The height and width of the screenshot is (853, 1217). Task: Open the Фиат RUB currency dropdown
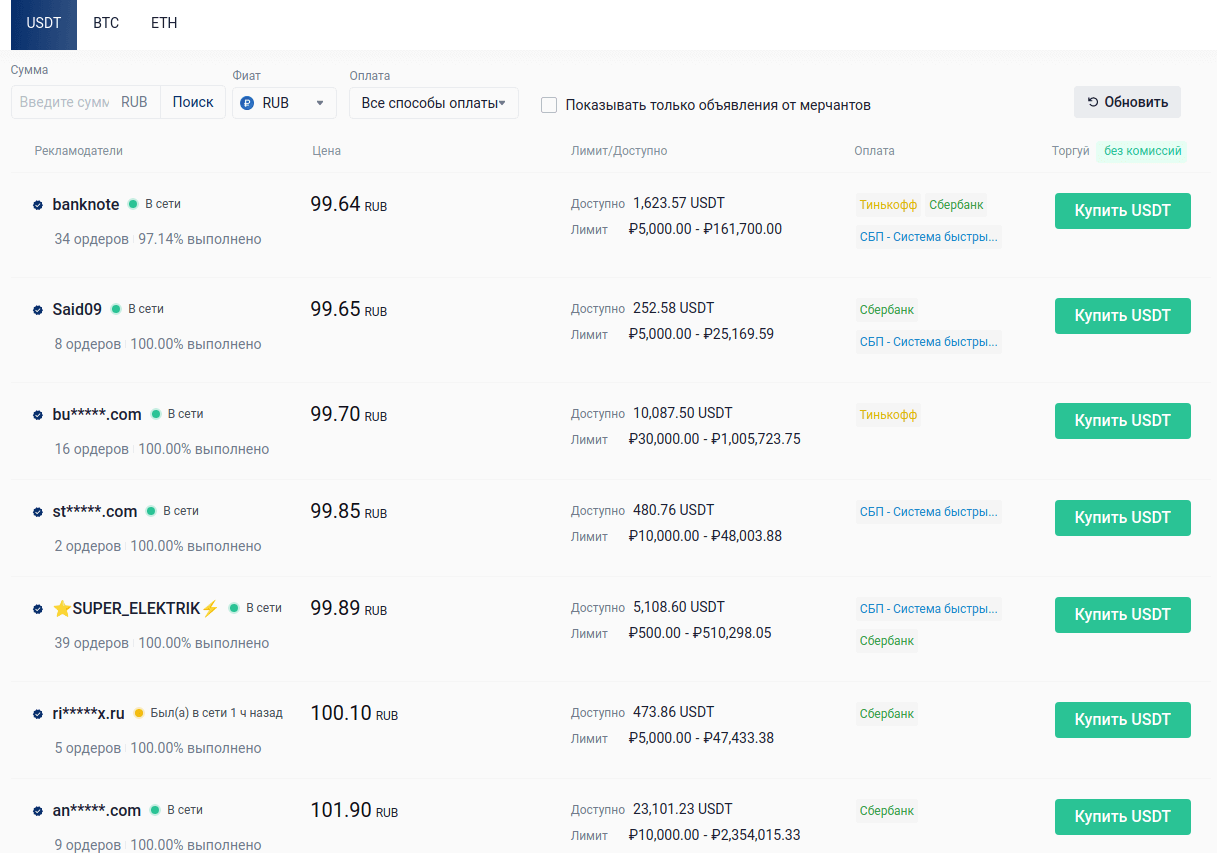pos(285,103)
